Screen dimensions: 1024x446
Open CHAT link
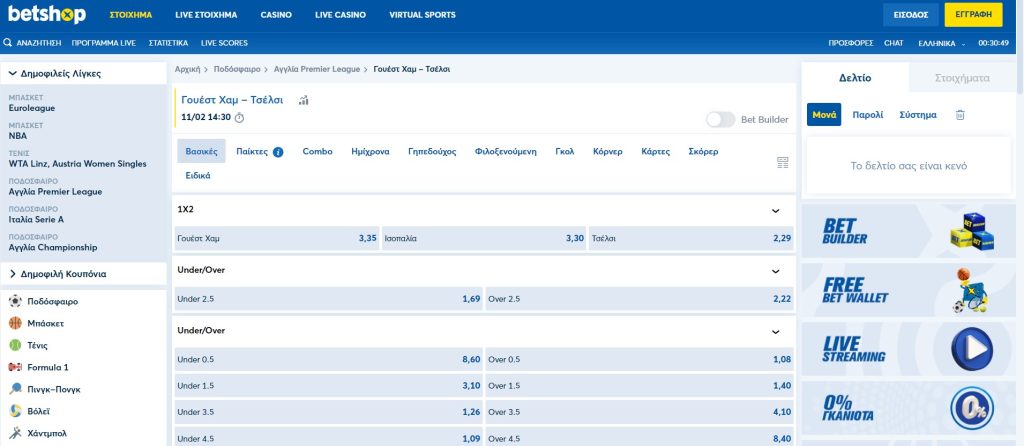coord(893,43)
